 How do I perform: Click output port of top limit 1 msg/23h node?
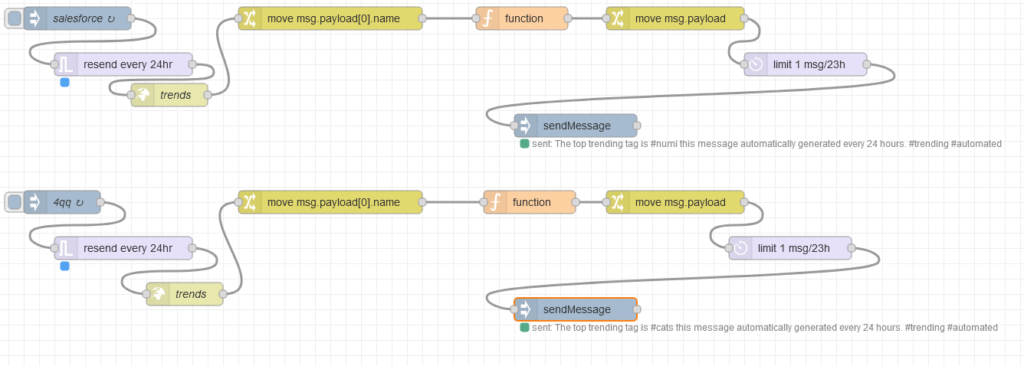867,65
